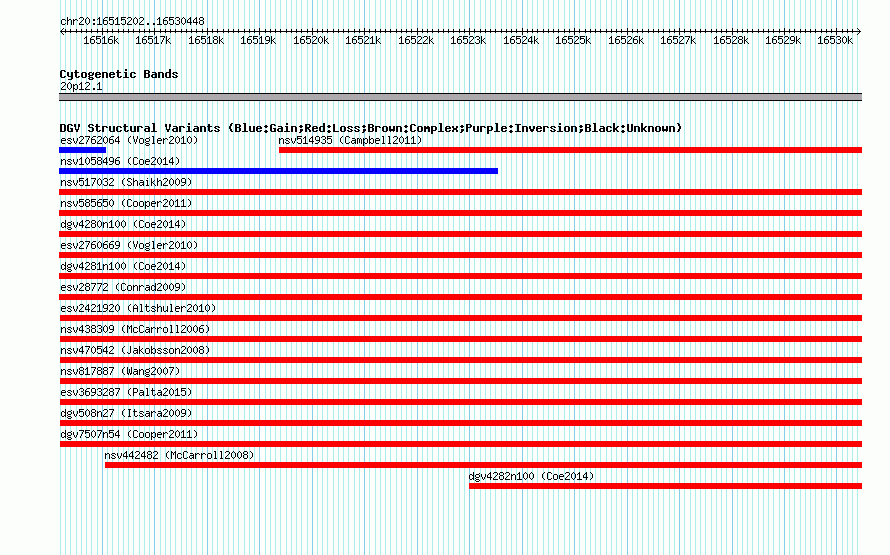Click the Cytogenetic Bands track title
The width and height of the screenshot is (890, 555).
tap(119, 74)
